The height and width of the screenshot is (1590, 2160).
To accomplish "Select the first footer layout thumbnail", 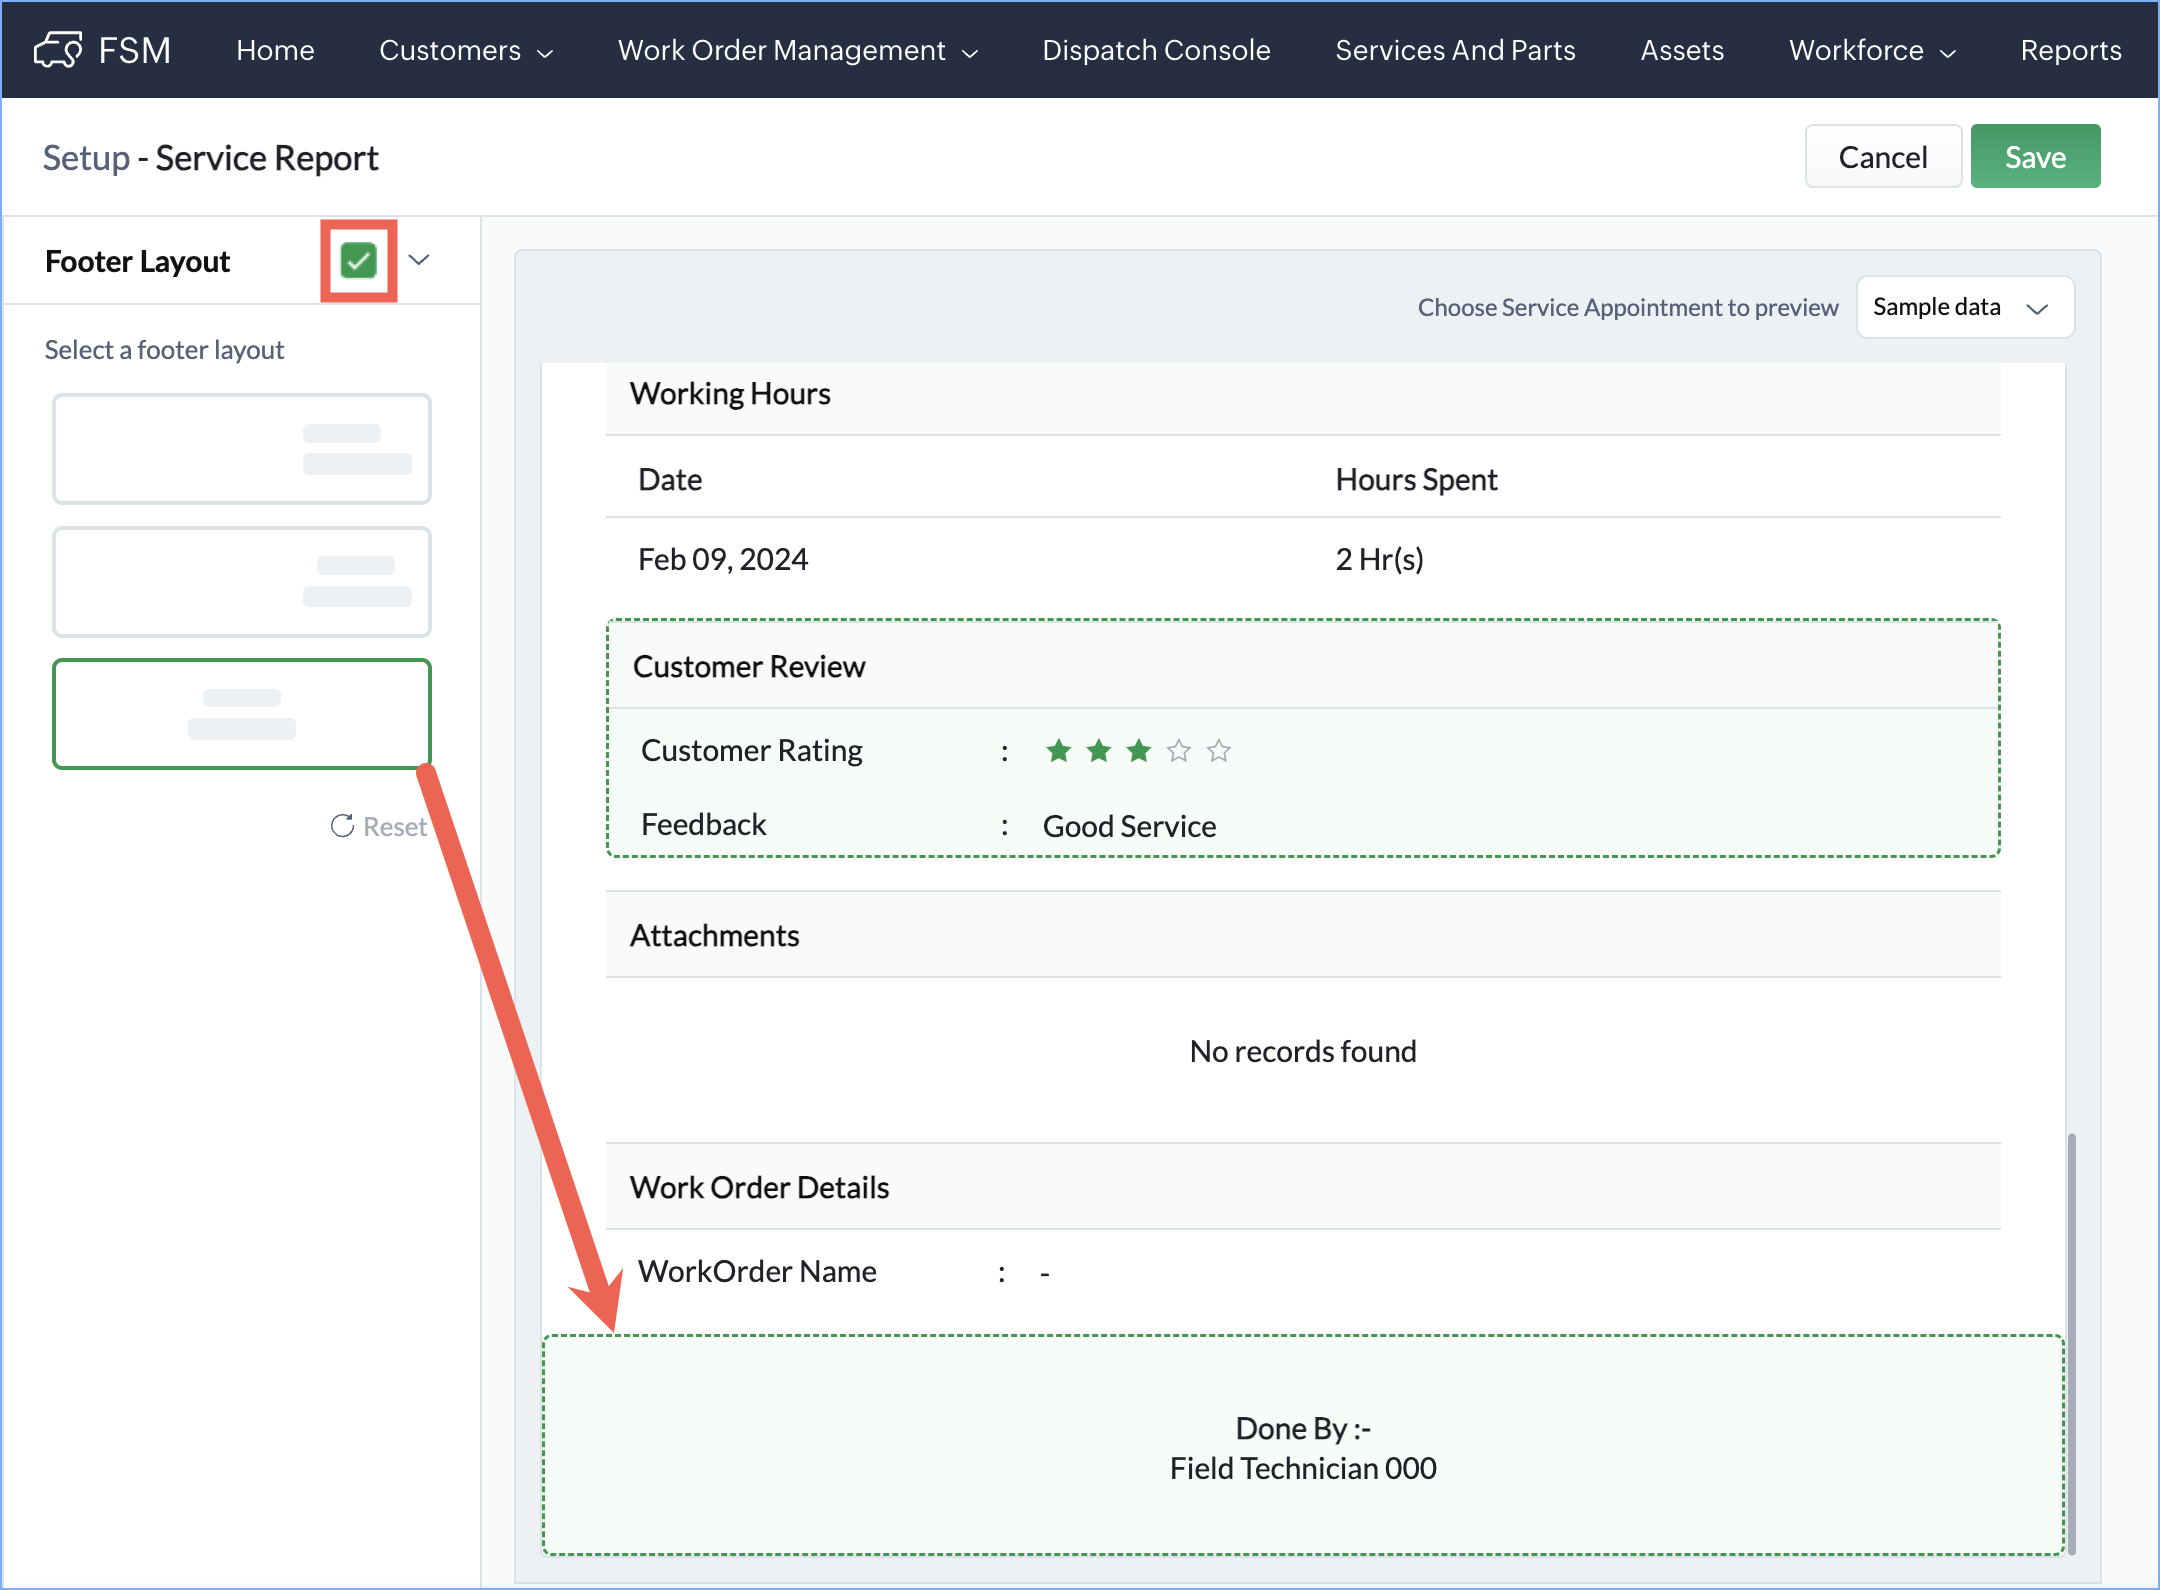I will (242, 448).
